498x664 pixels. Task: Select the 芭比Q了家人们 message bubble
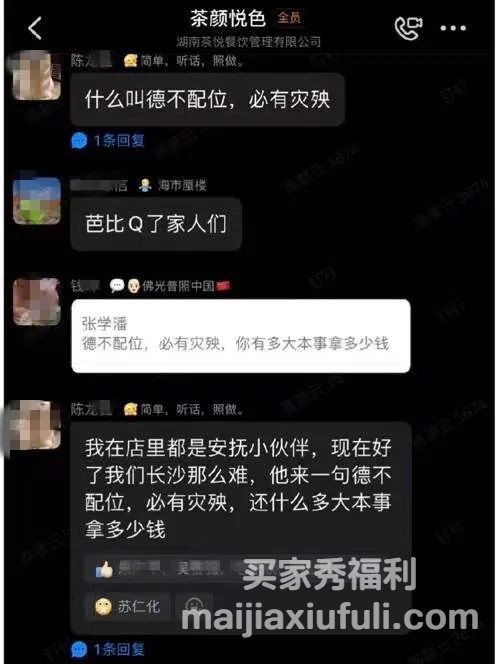click(x=157, y=225)
